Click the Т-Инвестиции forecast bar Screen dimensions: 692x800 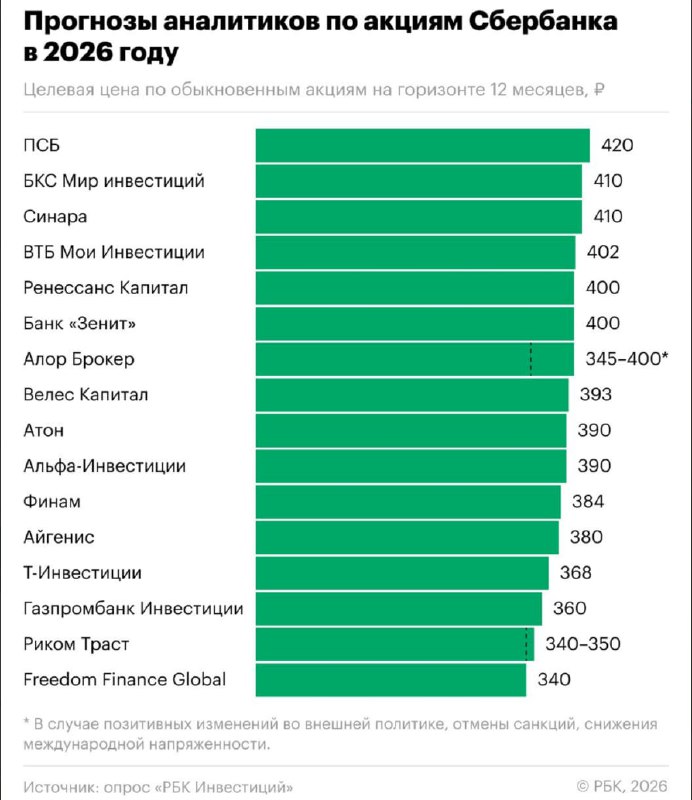tap(402, 573)
